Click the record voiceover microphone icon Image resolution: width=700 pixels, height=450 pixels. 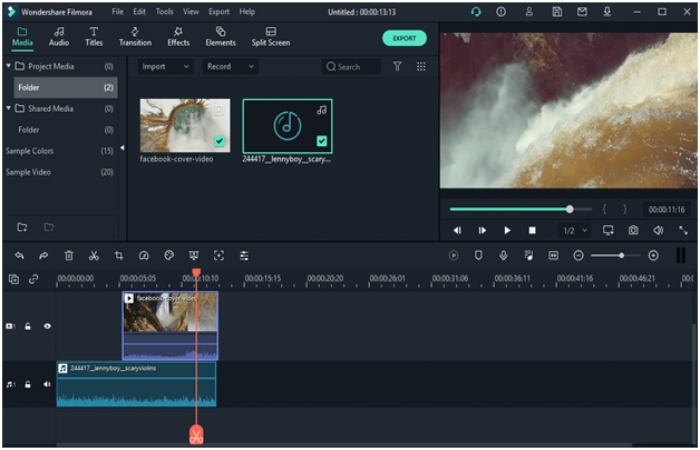pos(503,256)
